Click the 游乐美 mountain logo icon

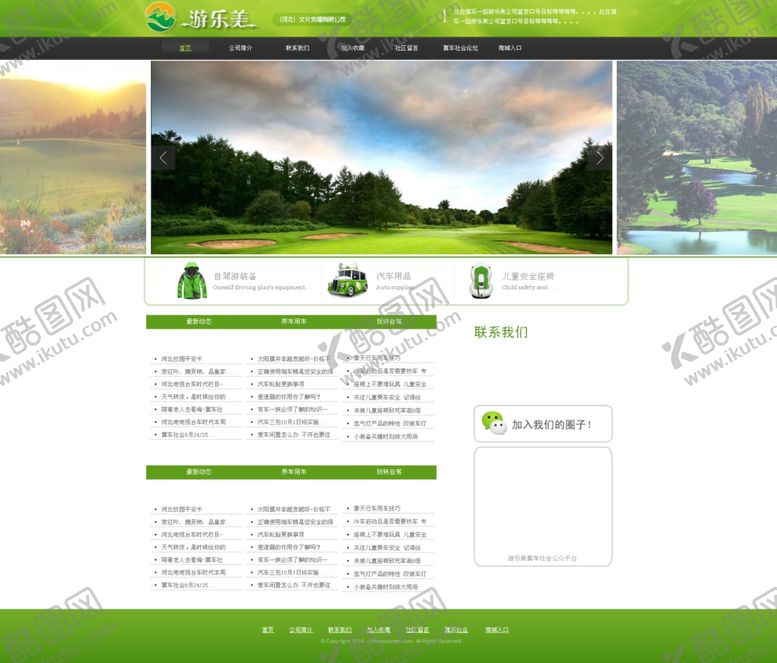pos(160,17)
